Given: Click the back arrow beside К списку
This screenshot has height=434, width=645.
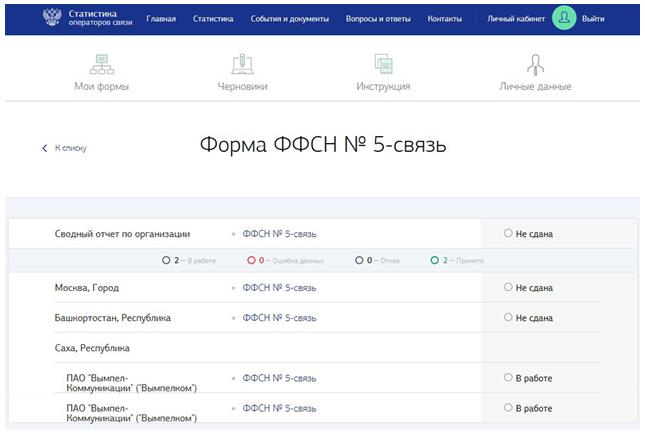Looking at the screenshot, I should [45, 148].
